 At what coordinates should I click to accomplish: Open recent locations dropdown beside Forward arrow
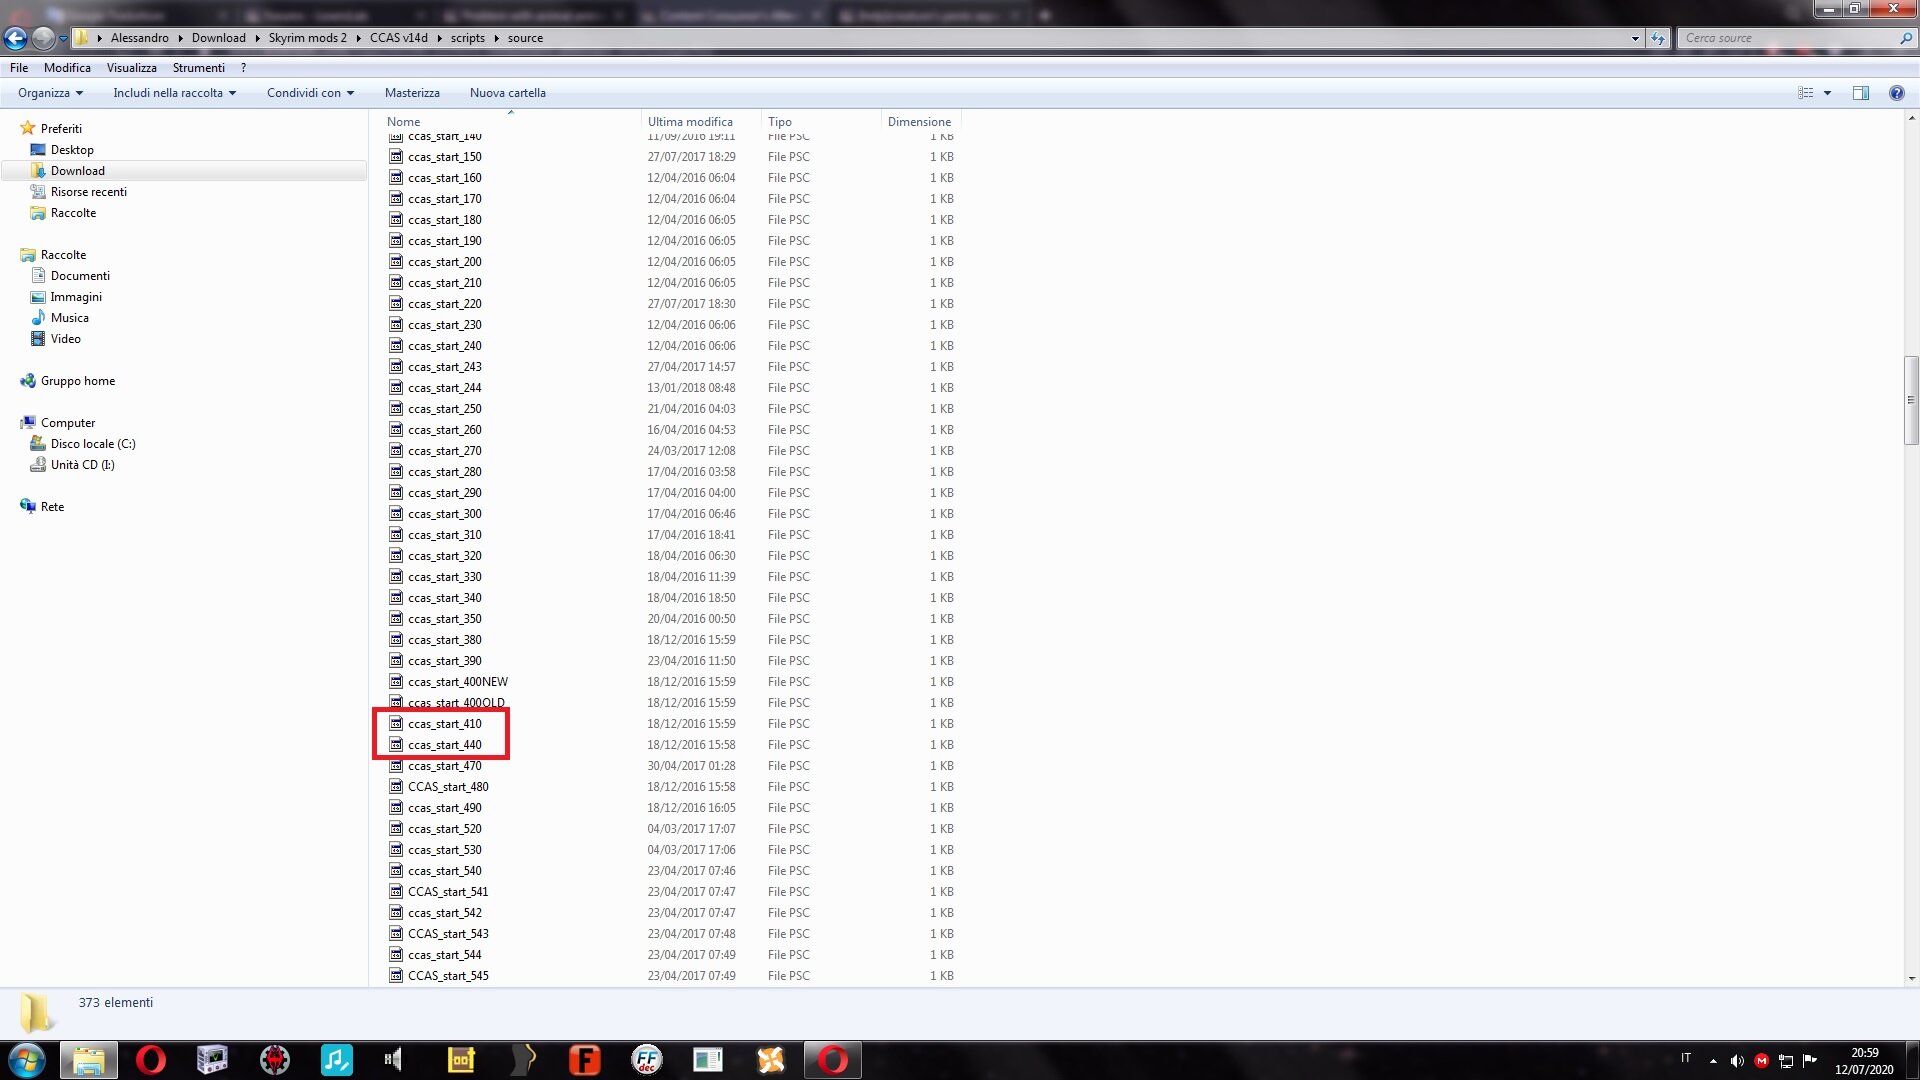[x=63, y=39]
